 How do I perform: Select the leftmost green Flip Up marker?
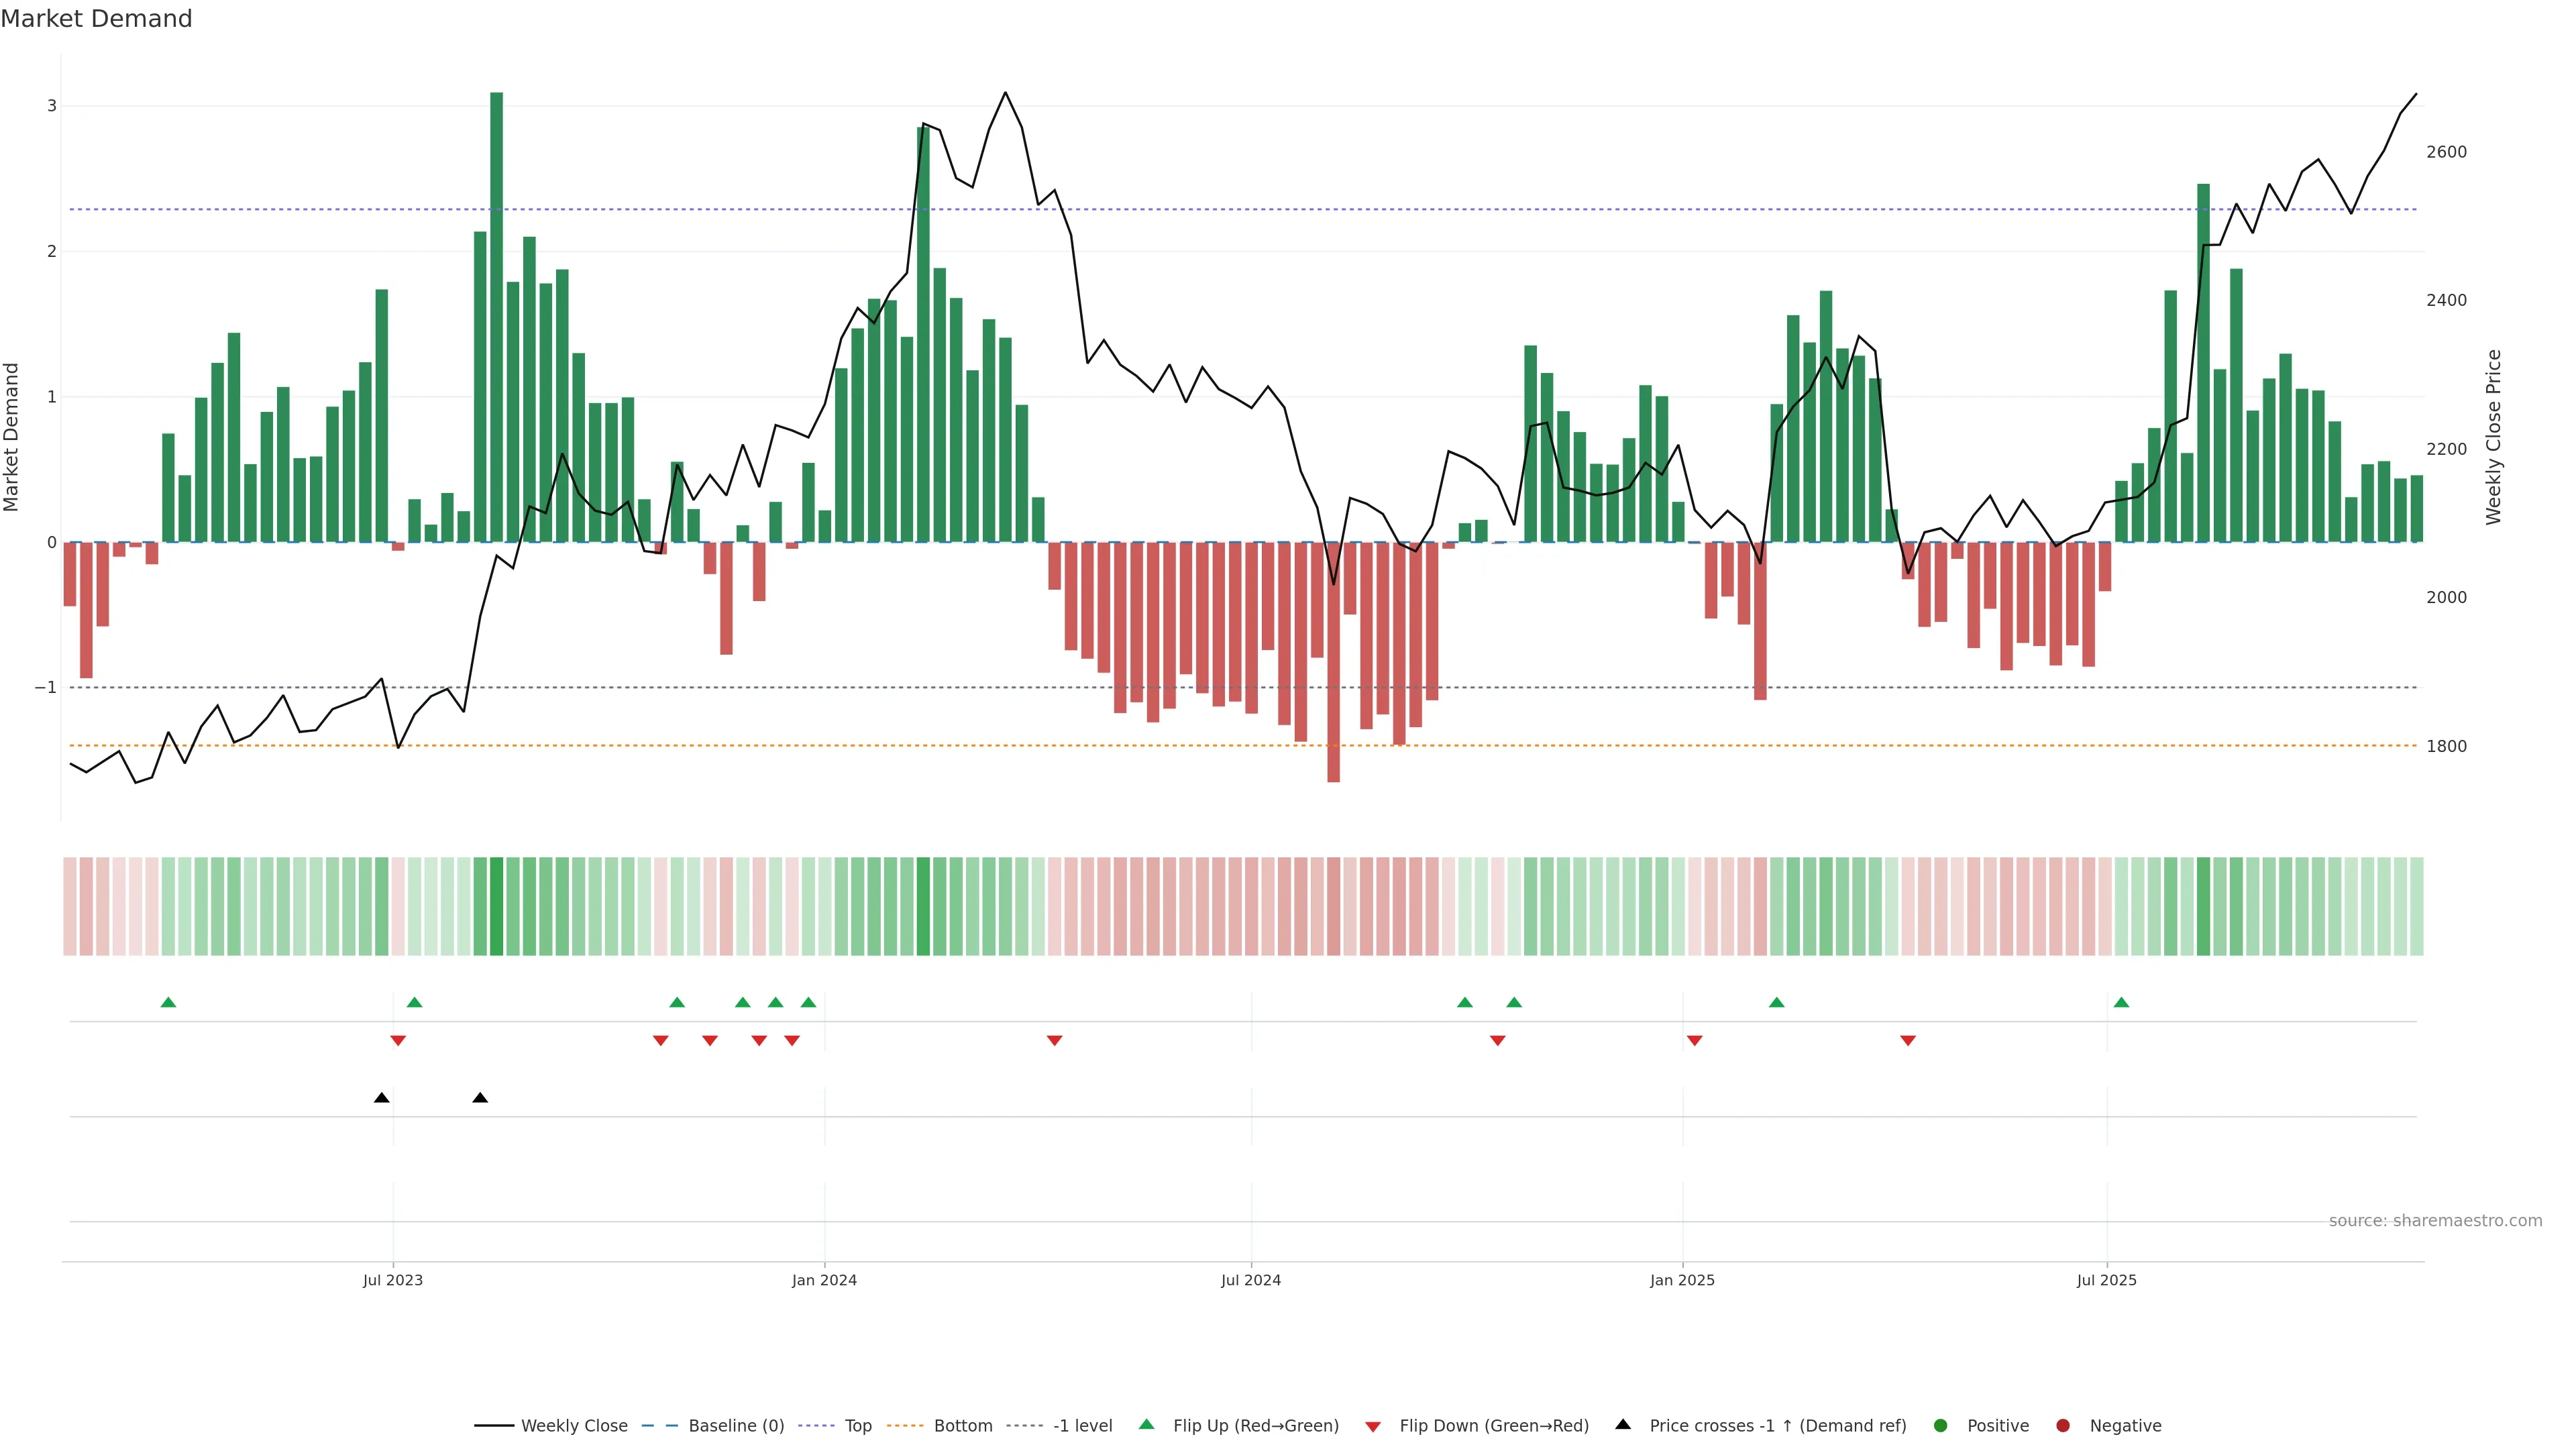tap(168, 1003)
